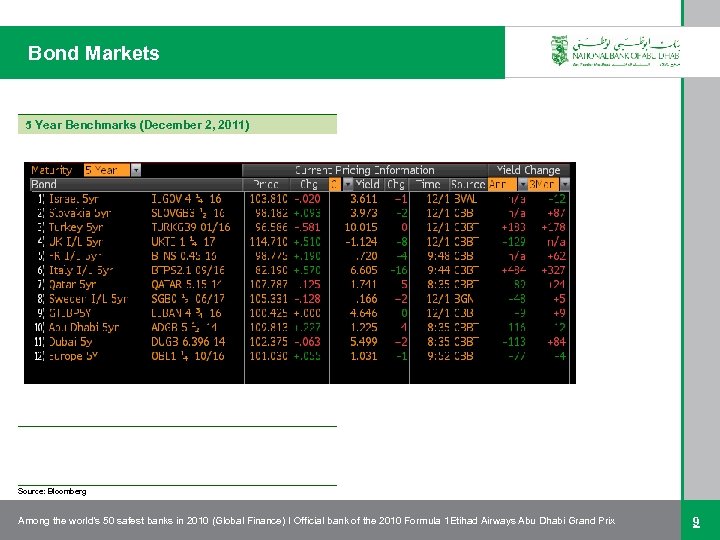Click ticker QATAR 5.15 14
720x540 pixels.
pyautogui.click(x=187, y=284)
